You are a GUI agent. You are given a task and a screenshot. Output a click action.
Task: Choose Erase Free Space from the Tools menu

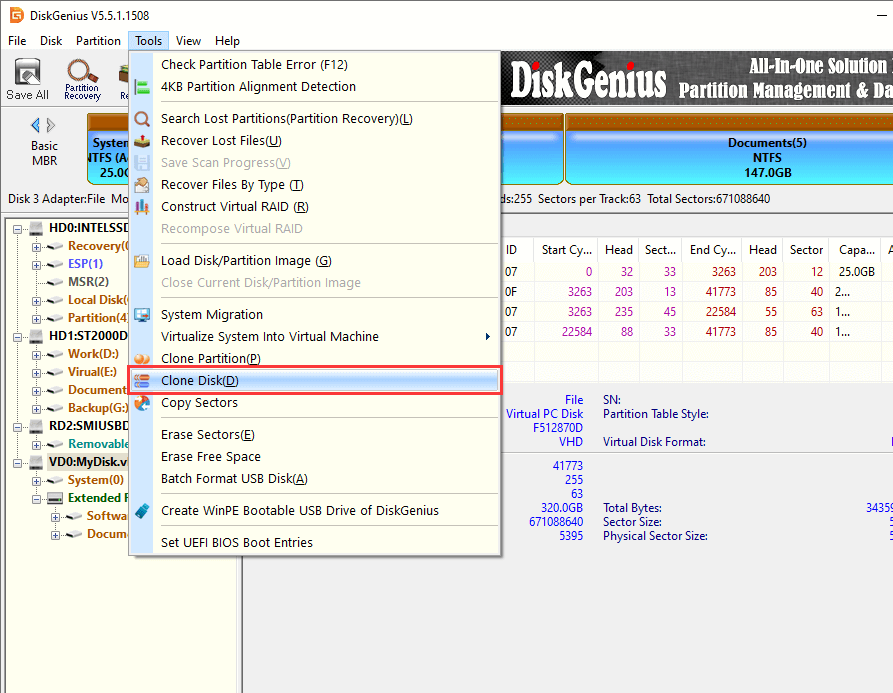(x=210, y=457)
